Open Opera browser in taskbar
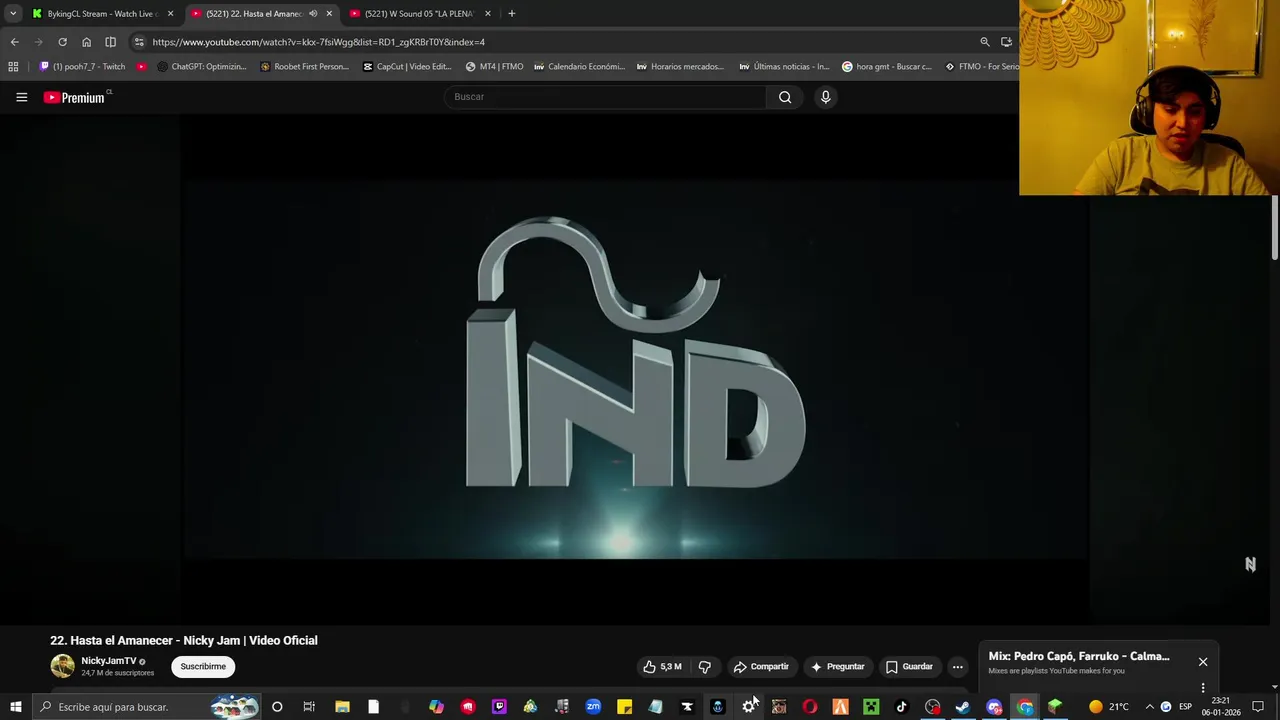 coord(809,707)
